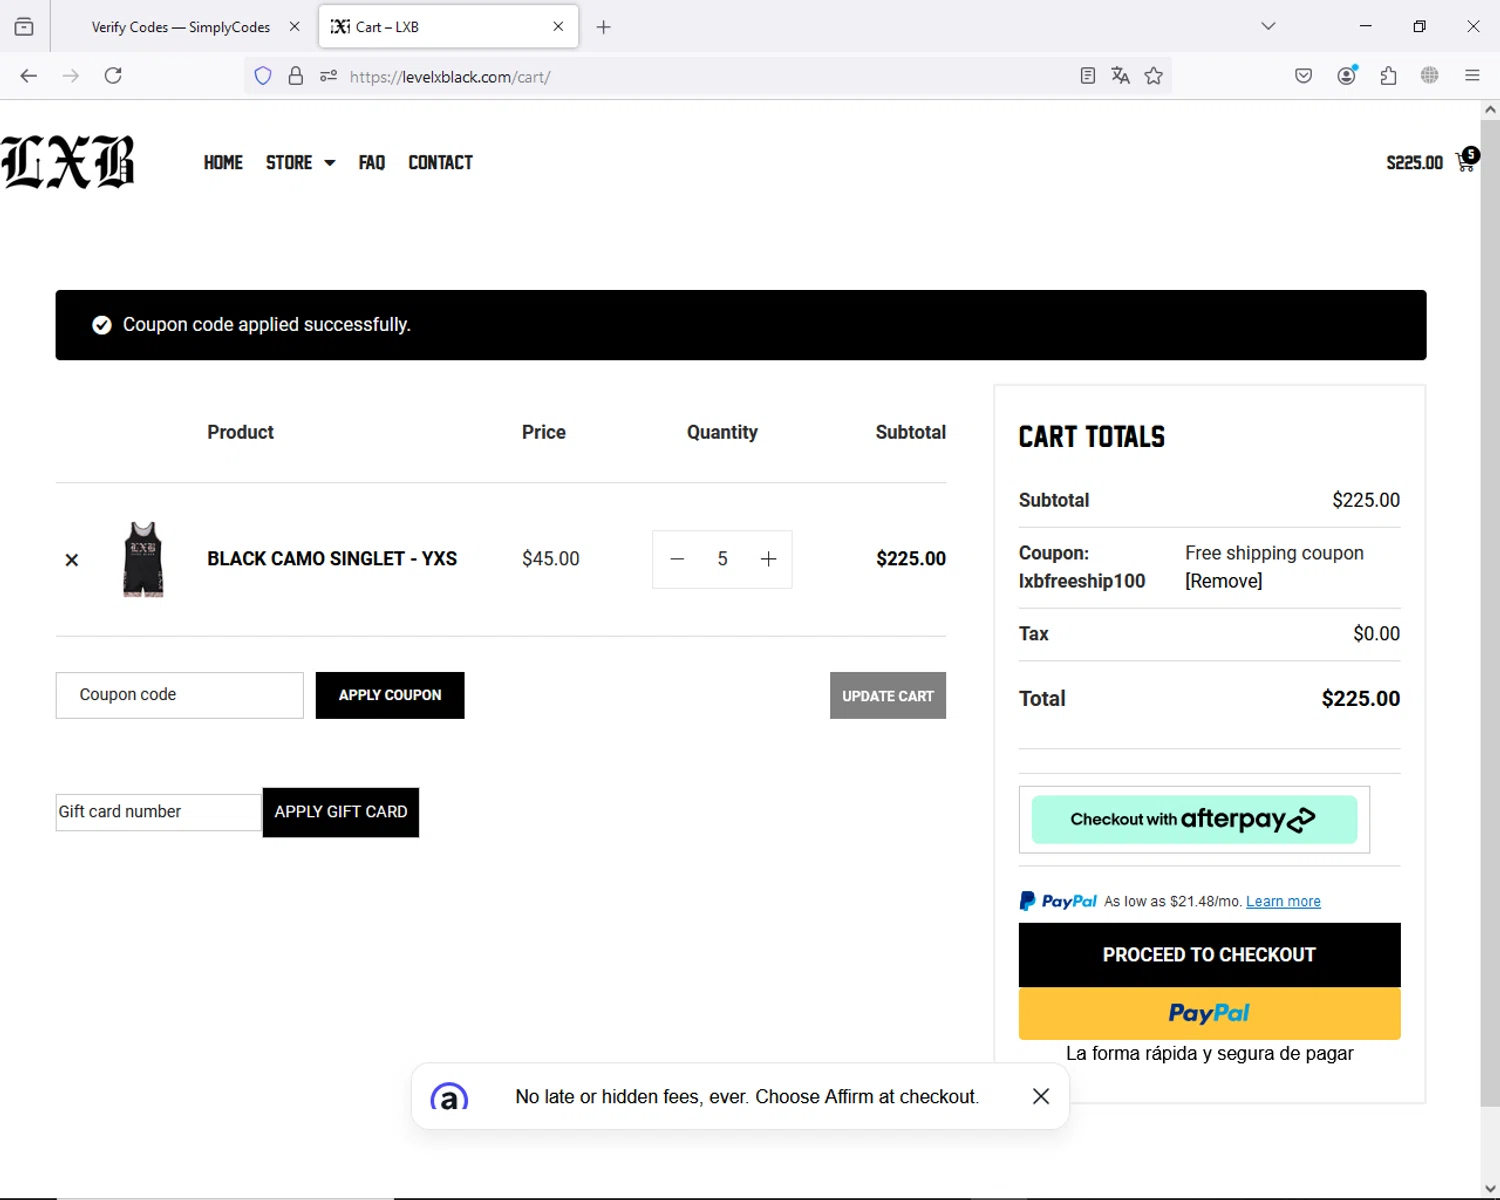Viewport: 1500px width, 1200px height.
Task: Click the PayPal logo beside monthly offer
Action: pyautogui.click(x=1058, y=901)
